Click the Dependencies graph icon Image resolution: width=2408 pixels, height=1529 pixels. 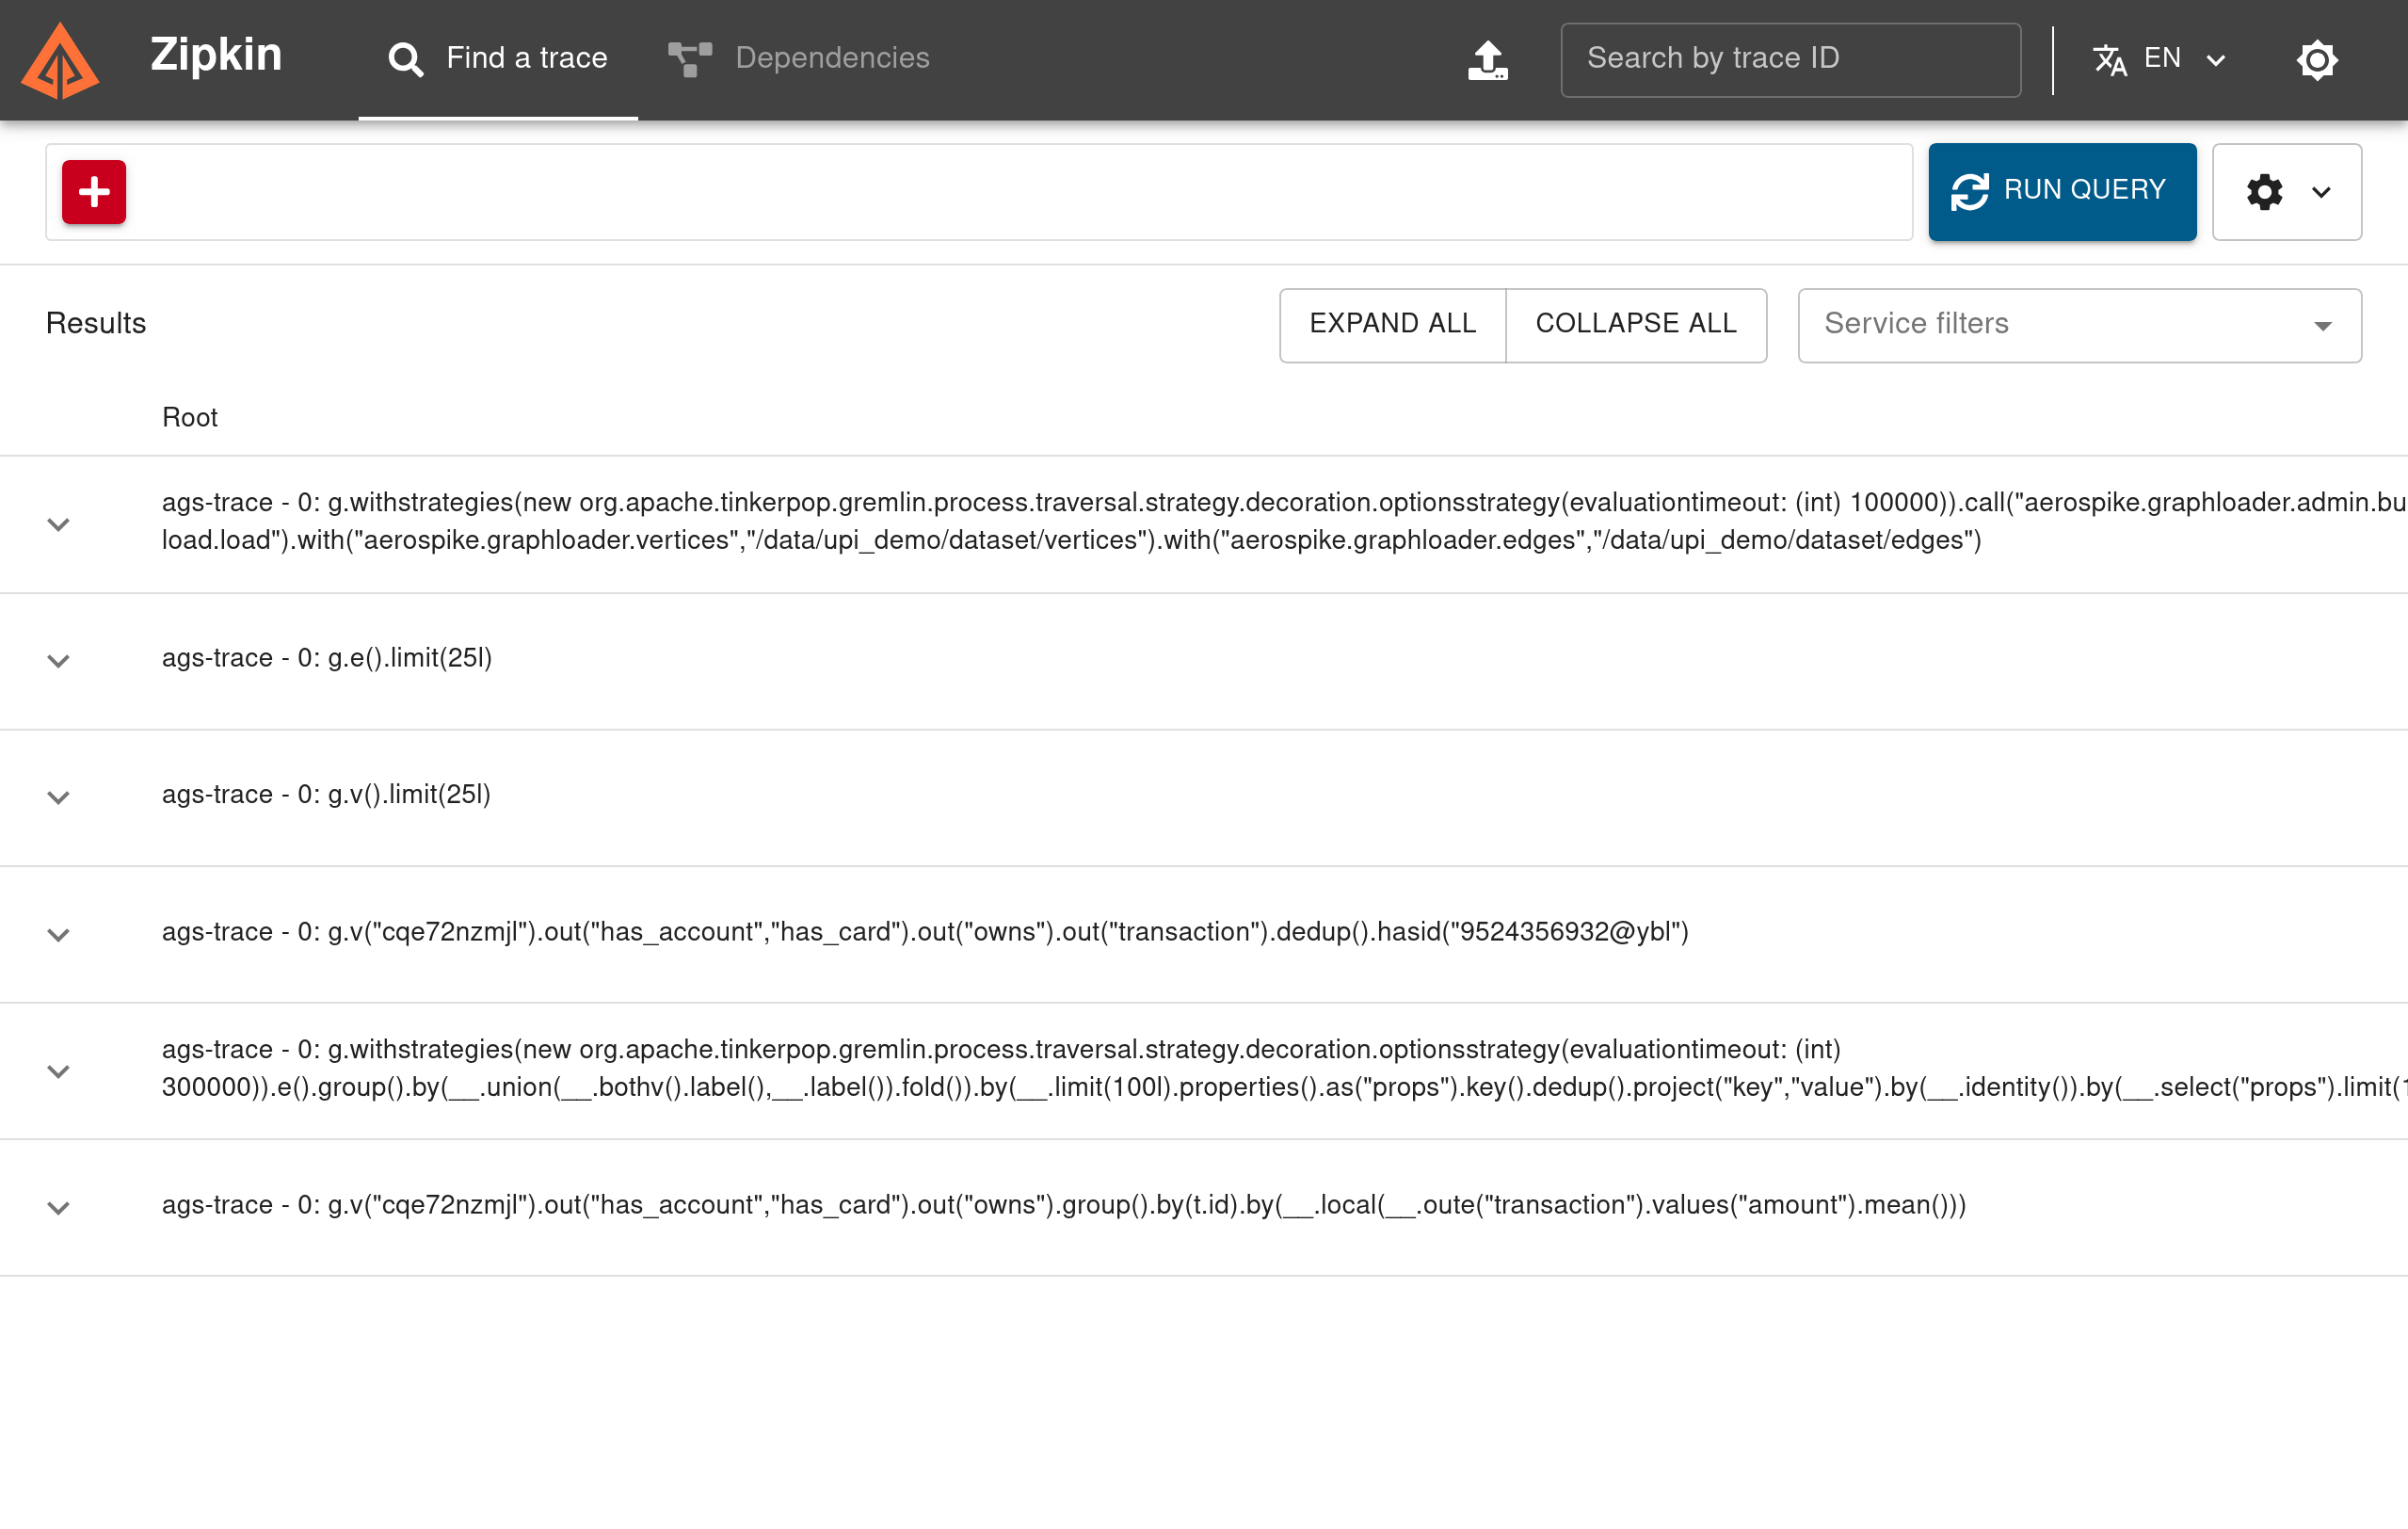pos(690,58)
